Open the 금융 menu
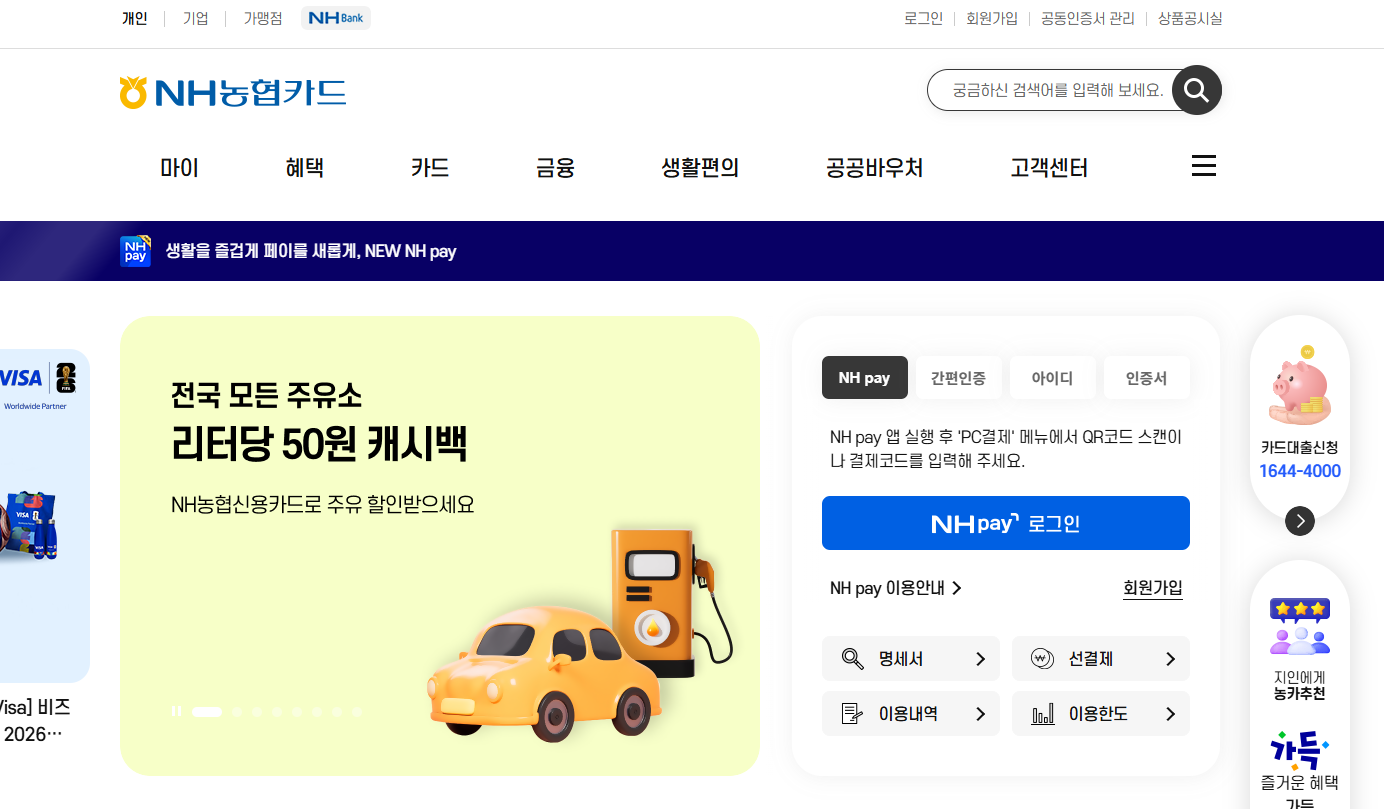Image resolution: width=1384 pixels, height=809 pixels. (555, 168)
